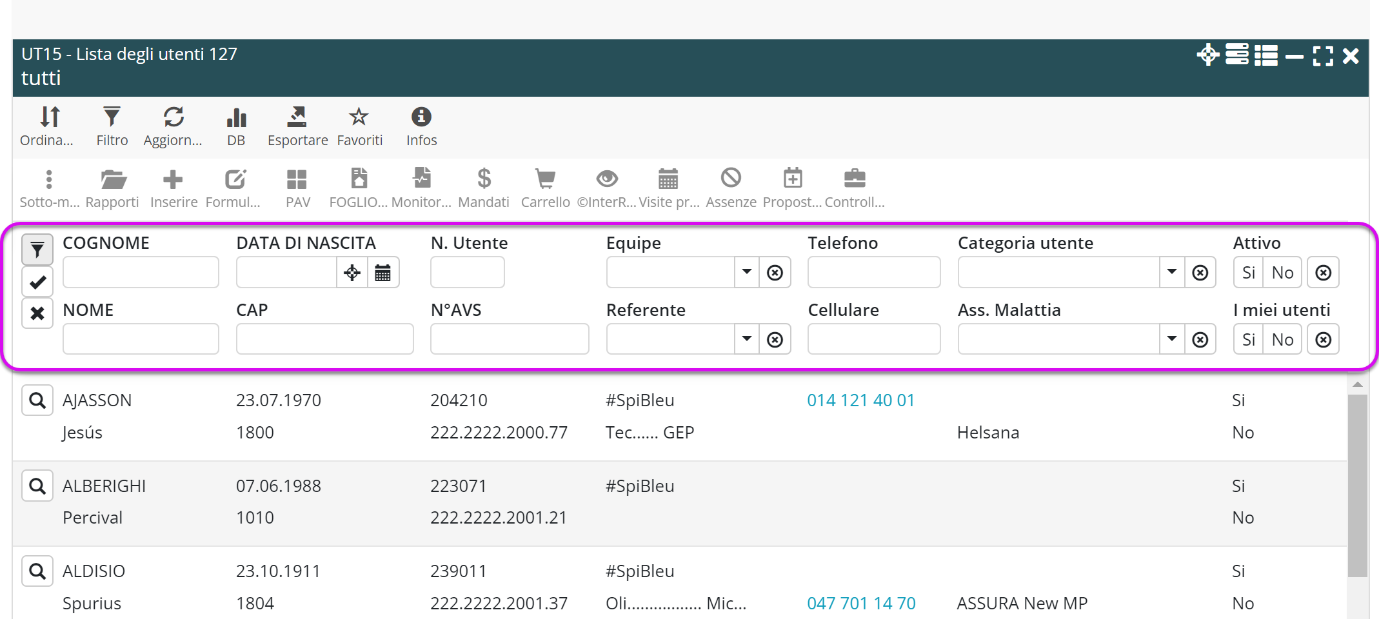Expand the Equipe dropdown
The height and width of the screenshot is (619, 1379).
746,273
